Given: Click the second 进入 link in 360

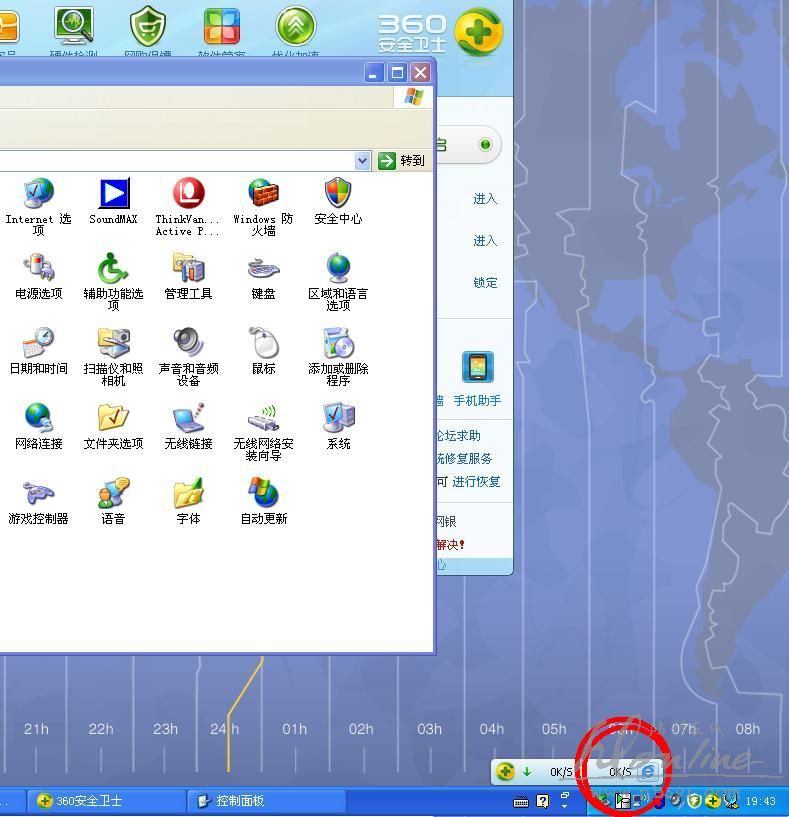Looking at the screenshot, I should (485, 240).
